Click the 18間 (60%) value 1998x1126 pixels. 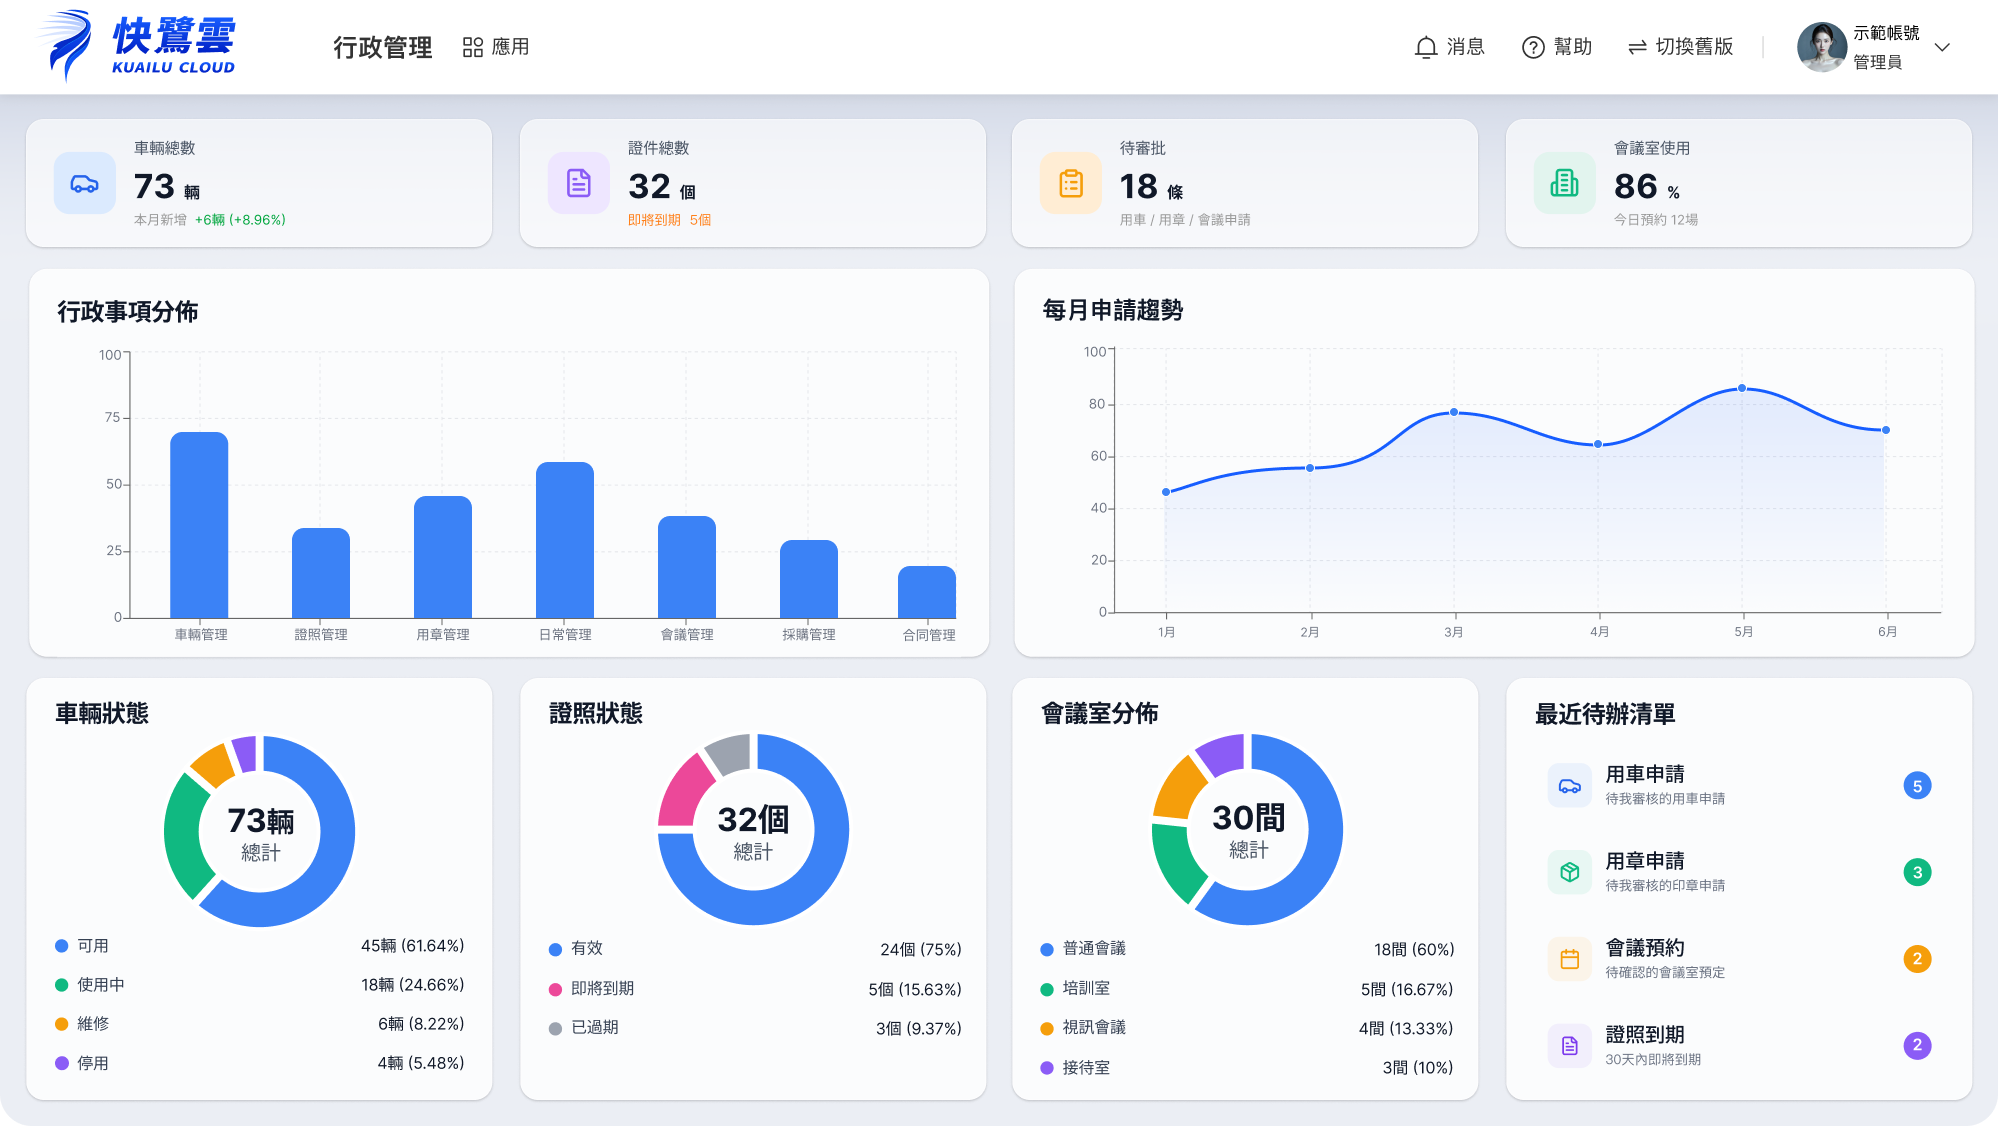click(1414, 949)
